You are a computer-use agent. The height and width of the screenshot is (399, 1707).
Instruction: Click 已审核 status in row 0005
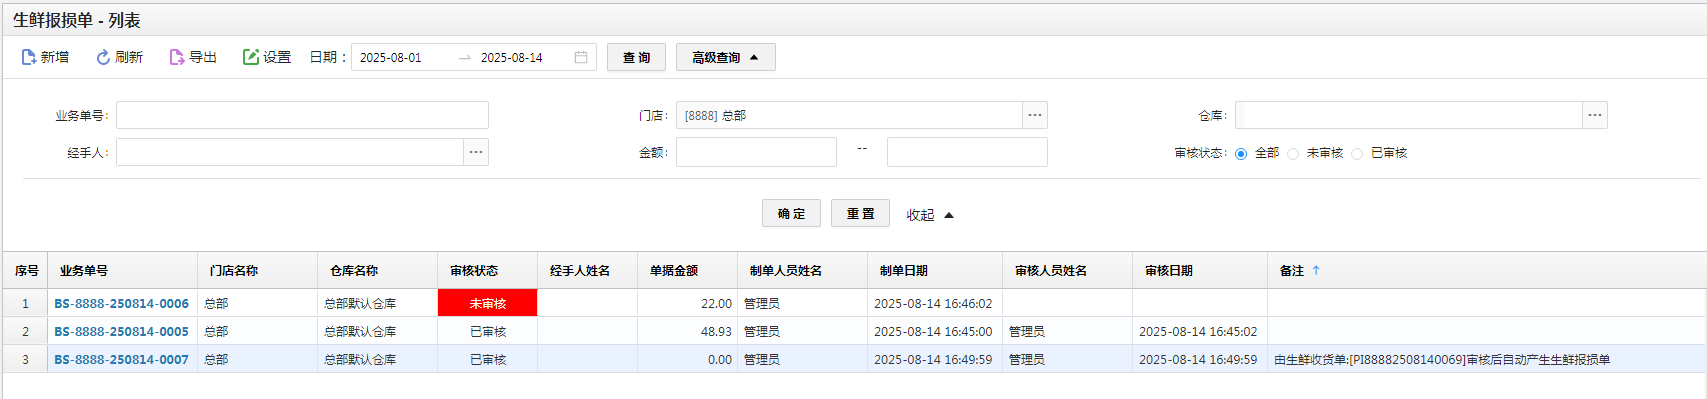tap(488, 331)
